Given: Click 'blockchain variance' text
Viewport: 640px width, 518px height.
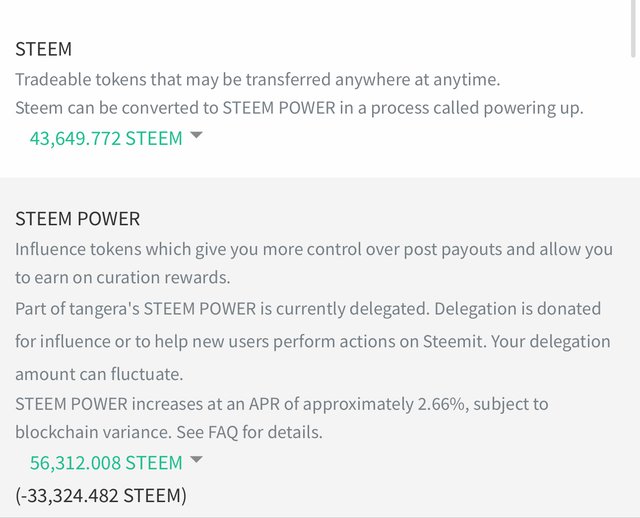Looking at the screenshot, I should pos(93,432).
